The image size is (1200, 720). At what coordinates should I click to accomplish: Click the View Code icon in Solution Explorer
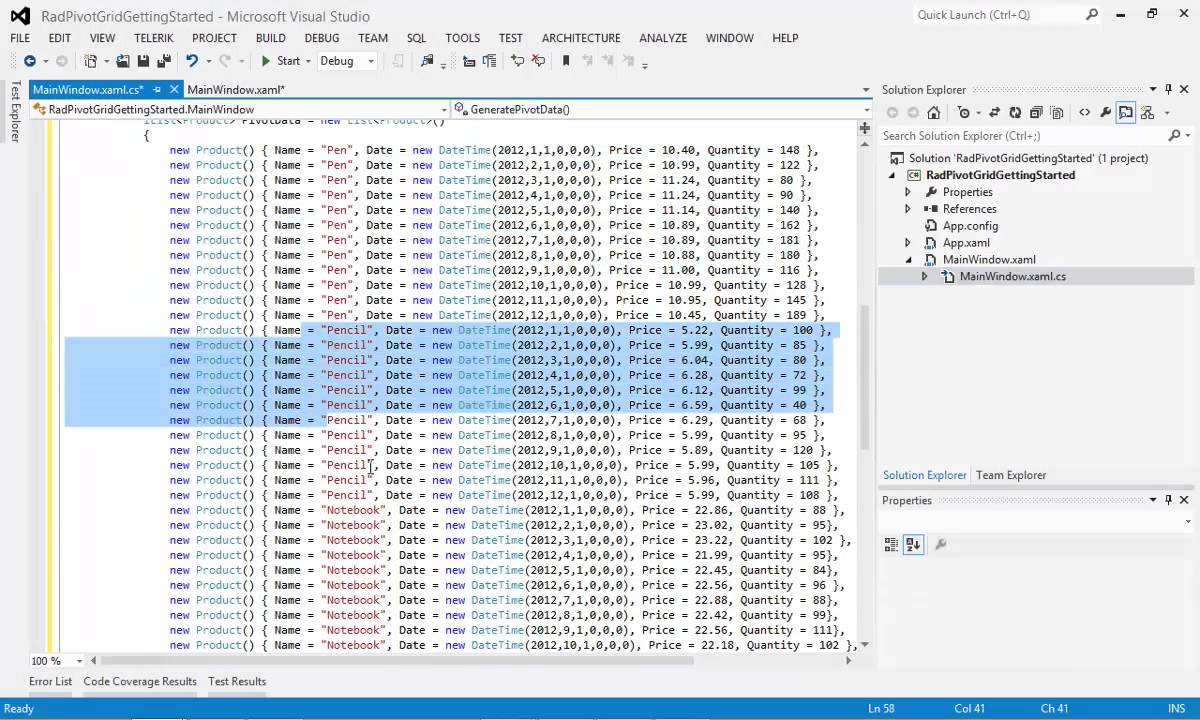tap(1084, 113)
